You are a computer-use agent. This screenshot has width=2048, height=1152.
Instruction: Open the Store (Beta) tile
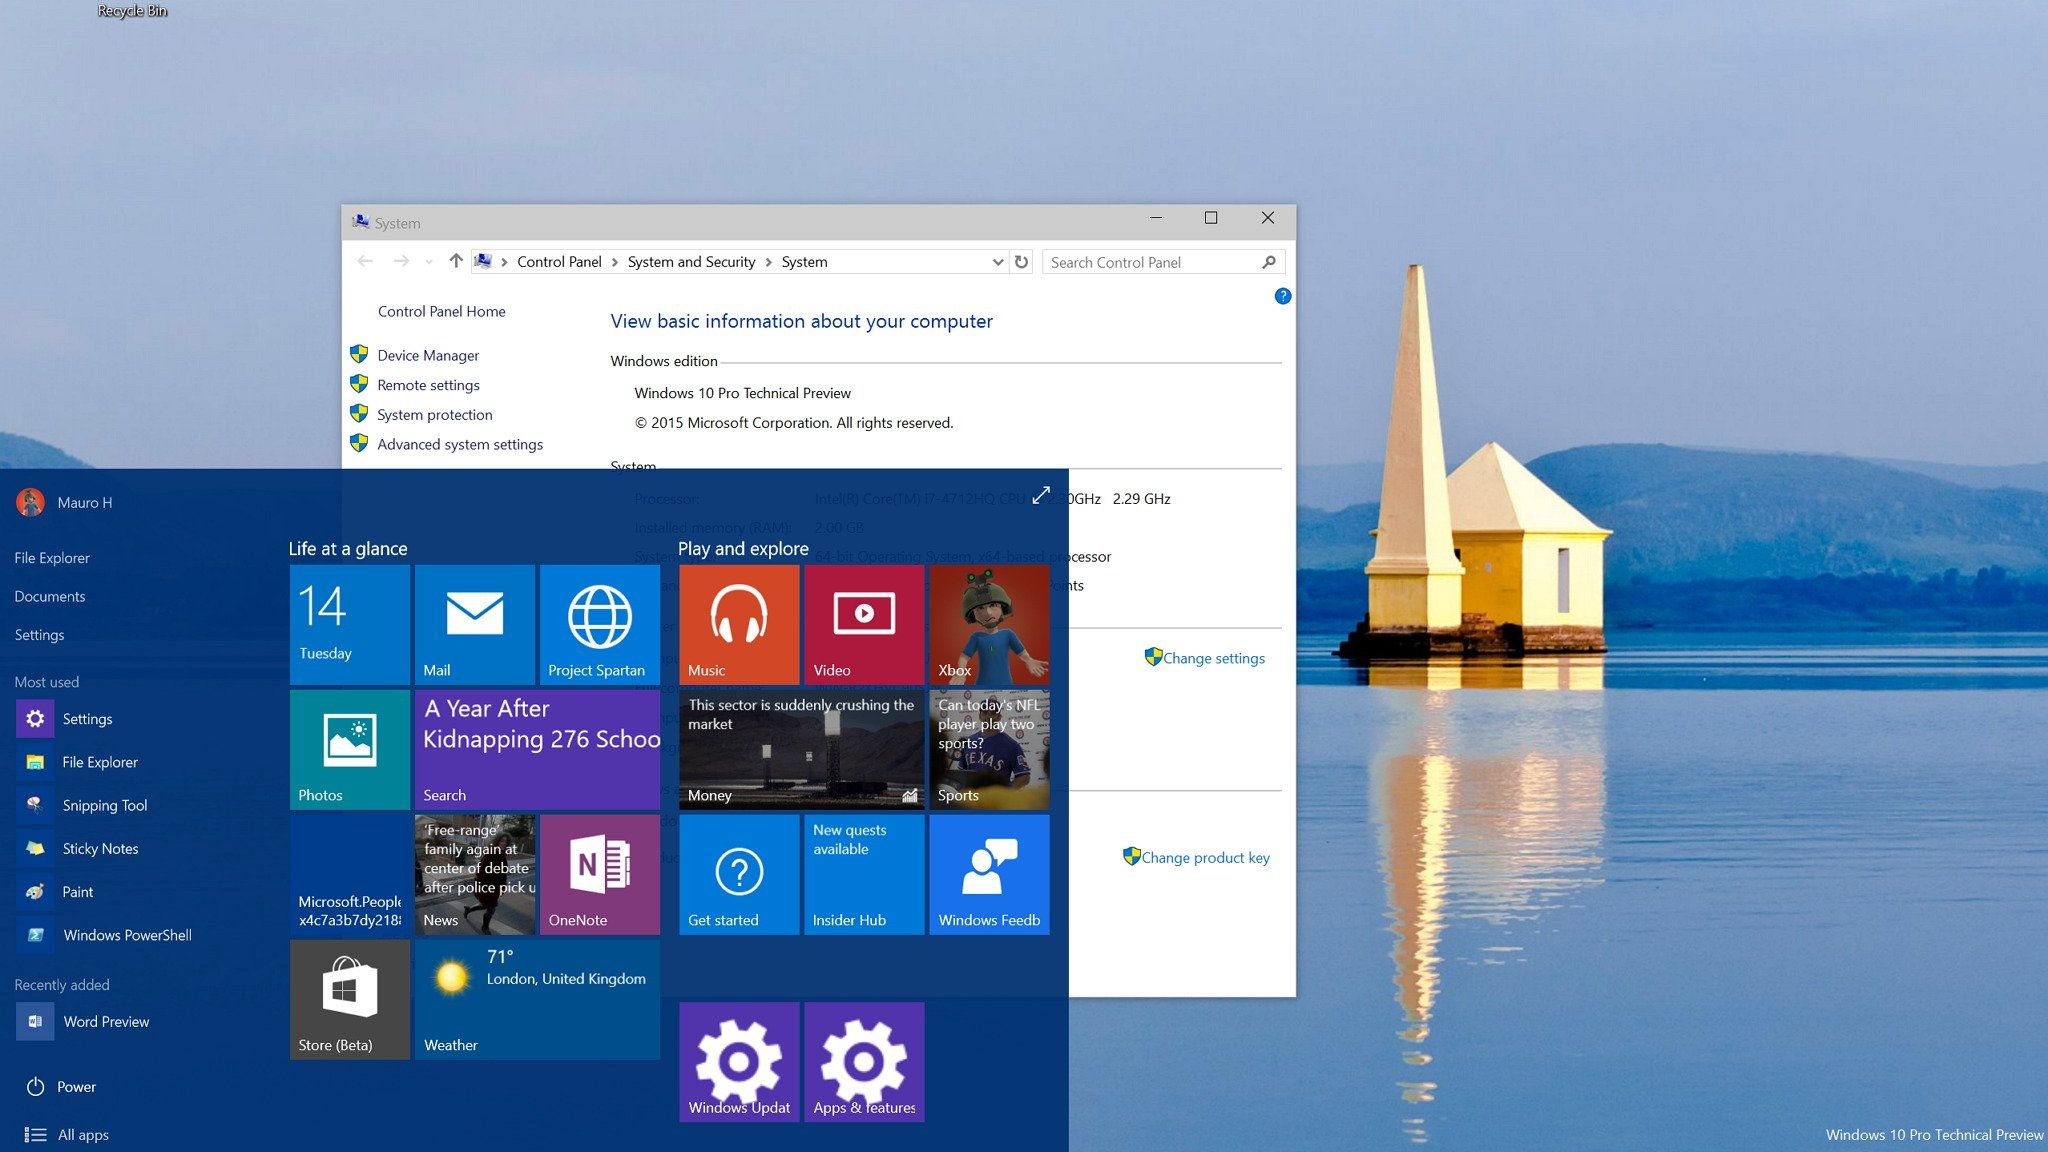point(349,999)
